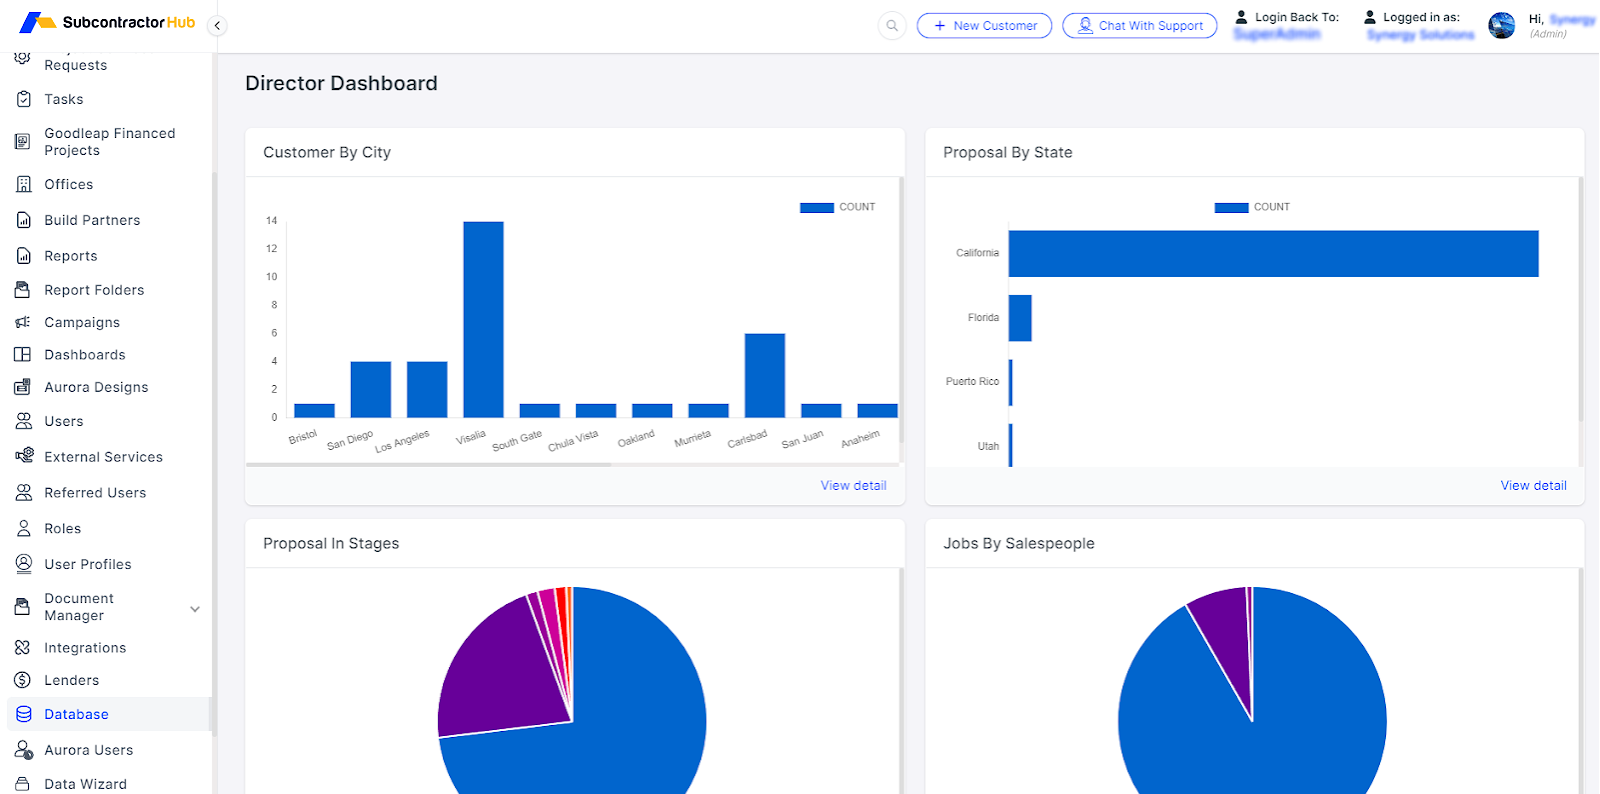Click the Reports chart icon
The height and width of the screenshot is (794, 1600).
click(x=23, y=256)
